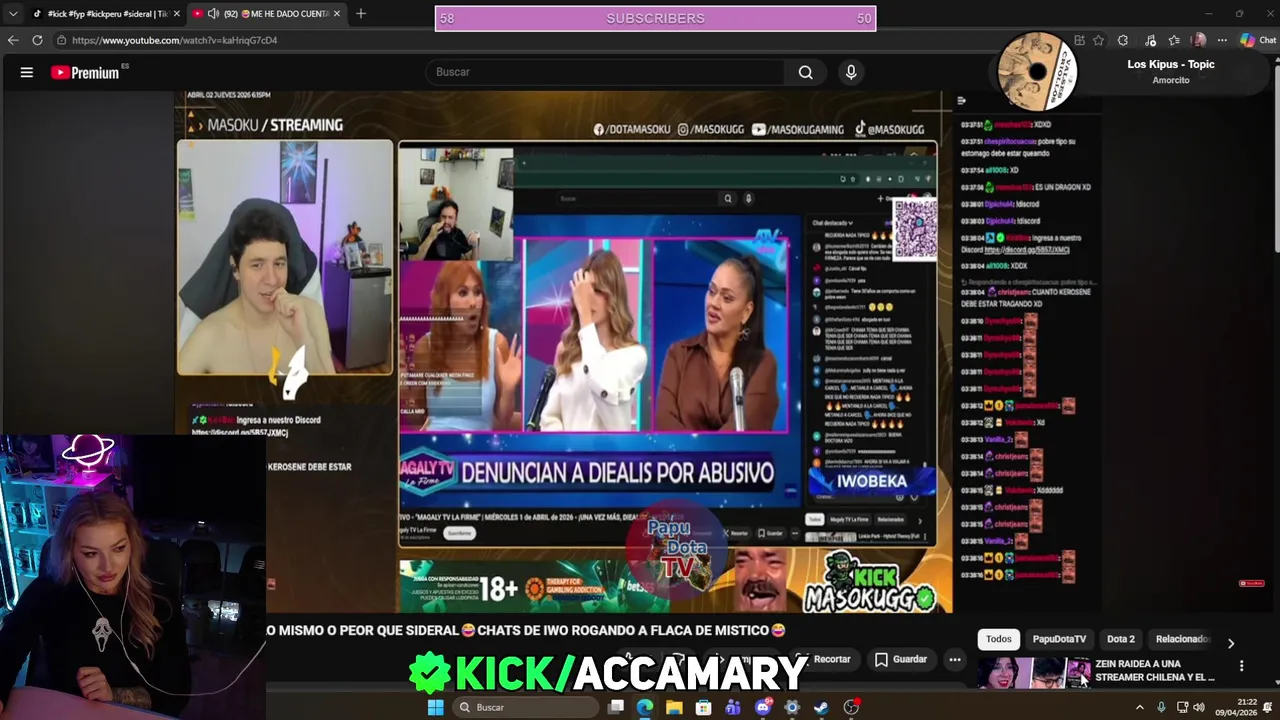Open the browser three-dot settings menu
1280x720 pixels.
coord(1222,40)
